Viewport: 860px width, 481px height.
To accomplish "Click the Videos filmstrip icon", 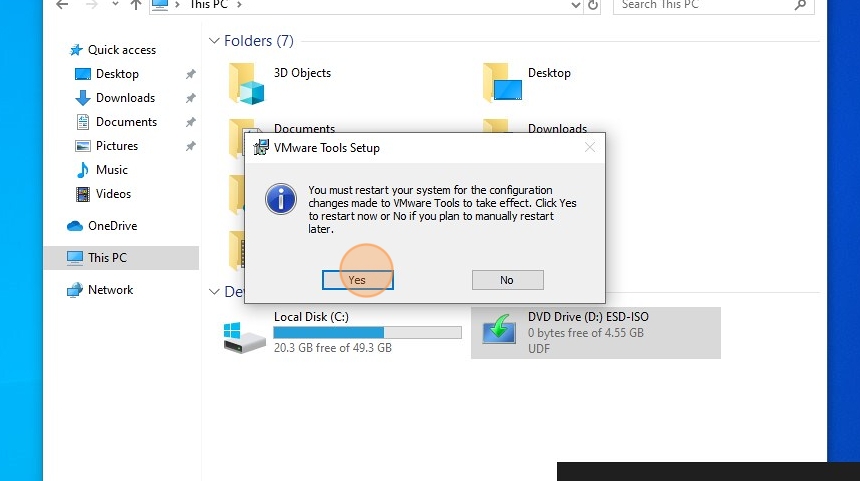I will click(83, 194).
